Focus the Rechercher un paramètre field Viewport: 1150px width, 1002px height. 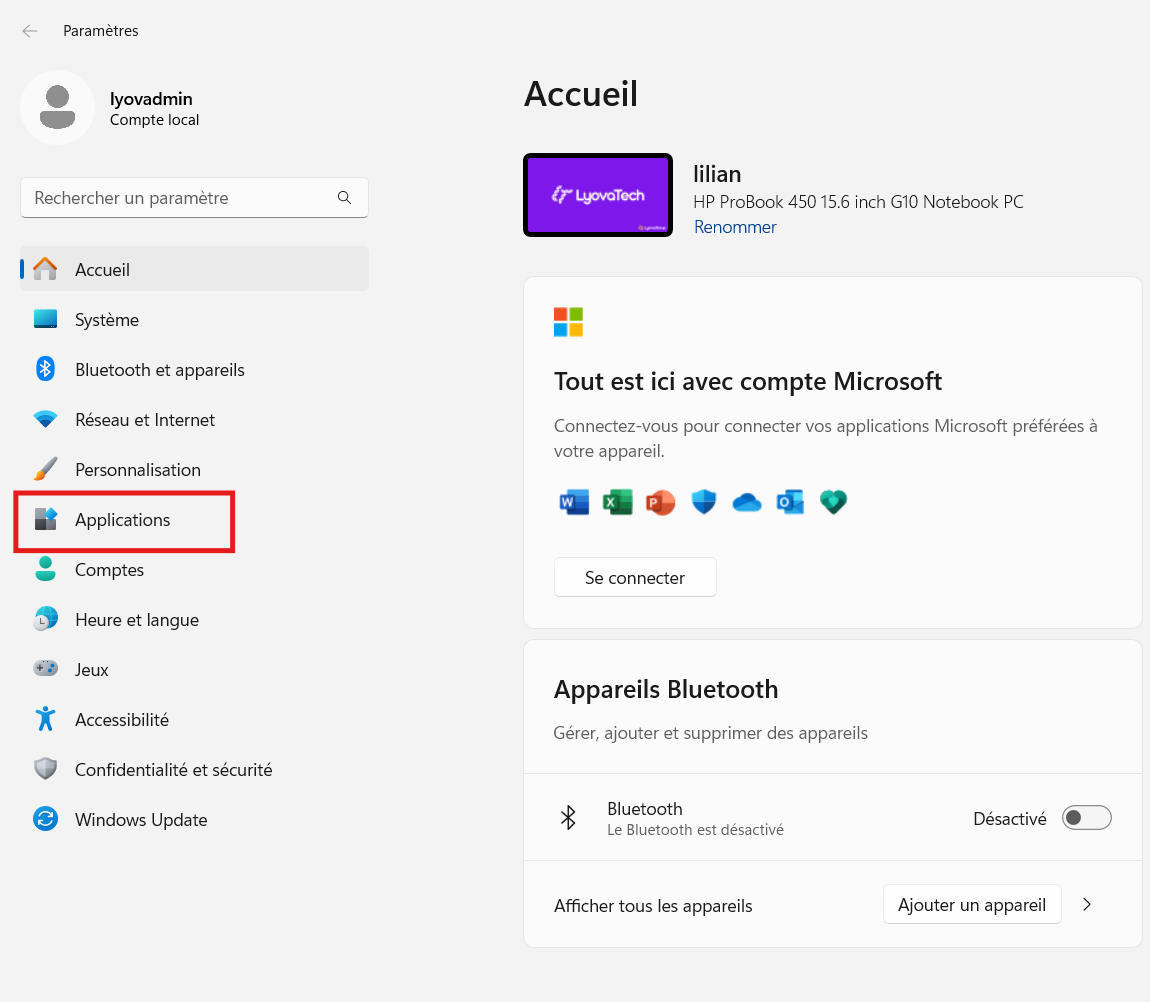click(180, 198)
